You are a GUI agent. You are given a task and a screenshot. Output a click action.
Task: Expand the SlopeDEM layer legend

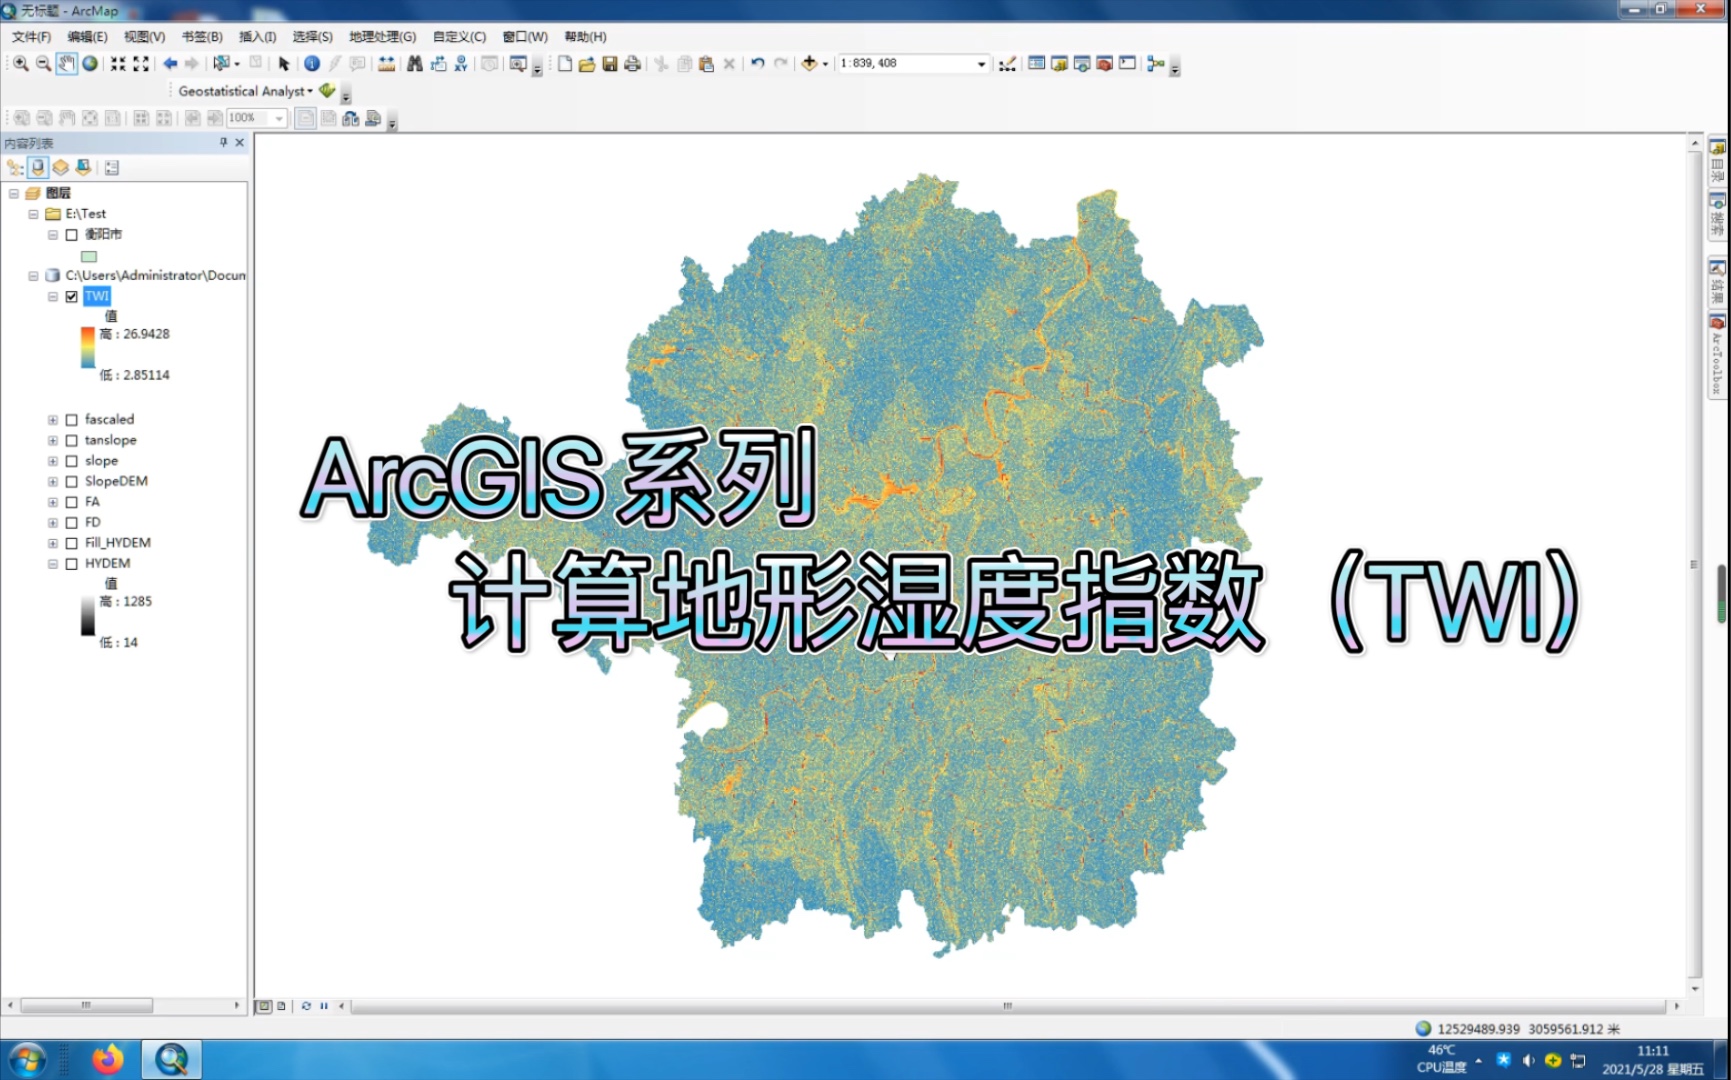(53, 482)
